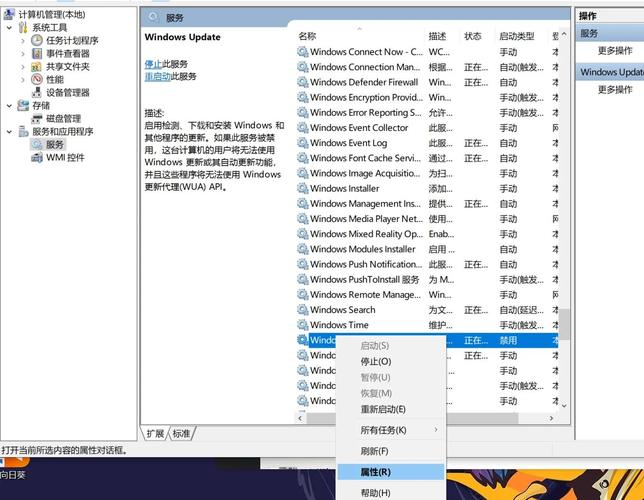
Task: Click 更多操作 under Windows Update actions
Action: 615,90
